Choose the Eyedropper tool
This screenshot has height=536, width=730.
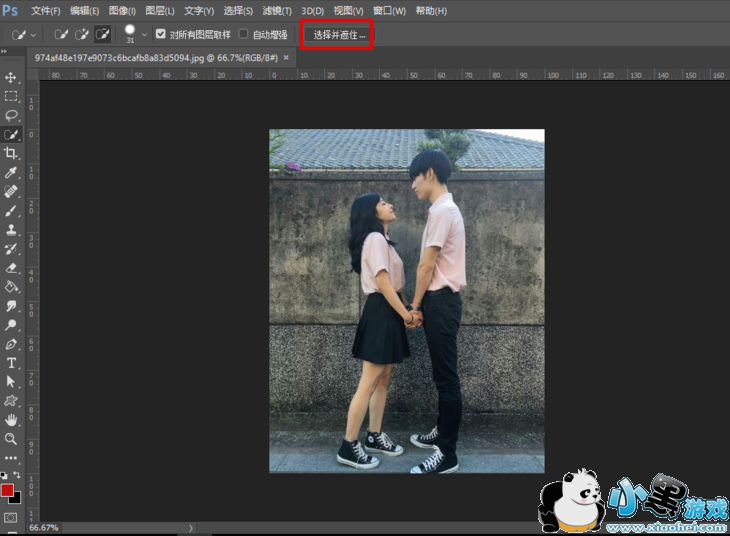(x=11, y=172)
